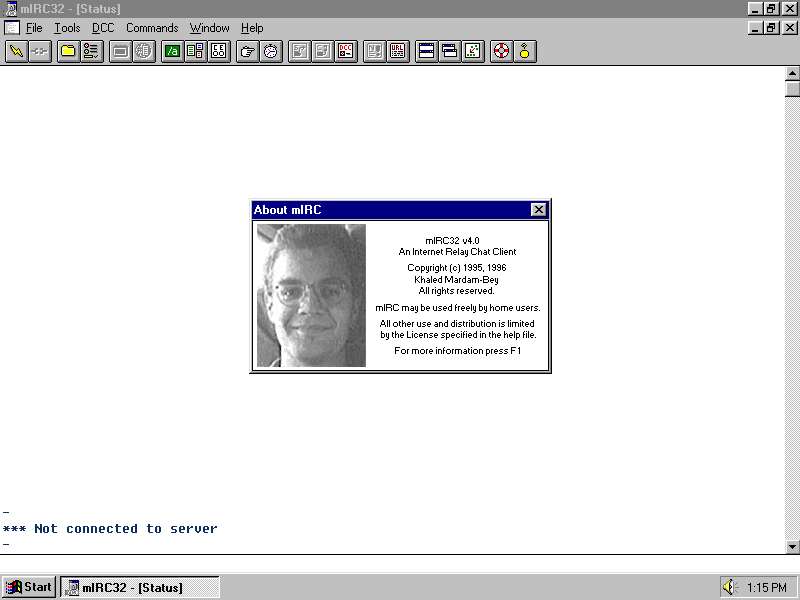Click the 'All rights reserved.' line
Image resolution: width=800 pixels, height=600 pixels.
(457, 291)
